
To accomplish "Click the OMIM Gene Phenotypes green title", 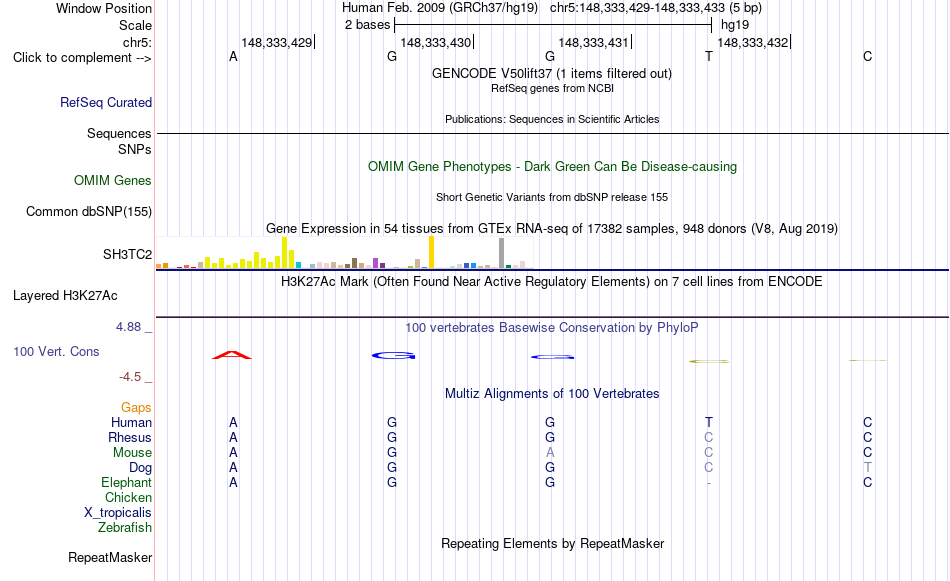I will click(553, 167).
